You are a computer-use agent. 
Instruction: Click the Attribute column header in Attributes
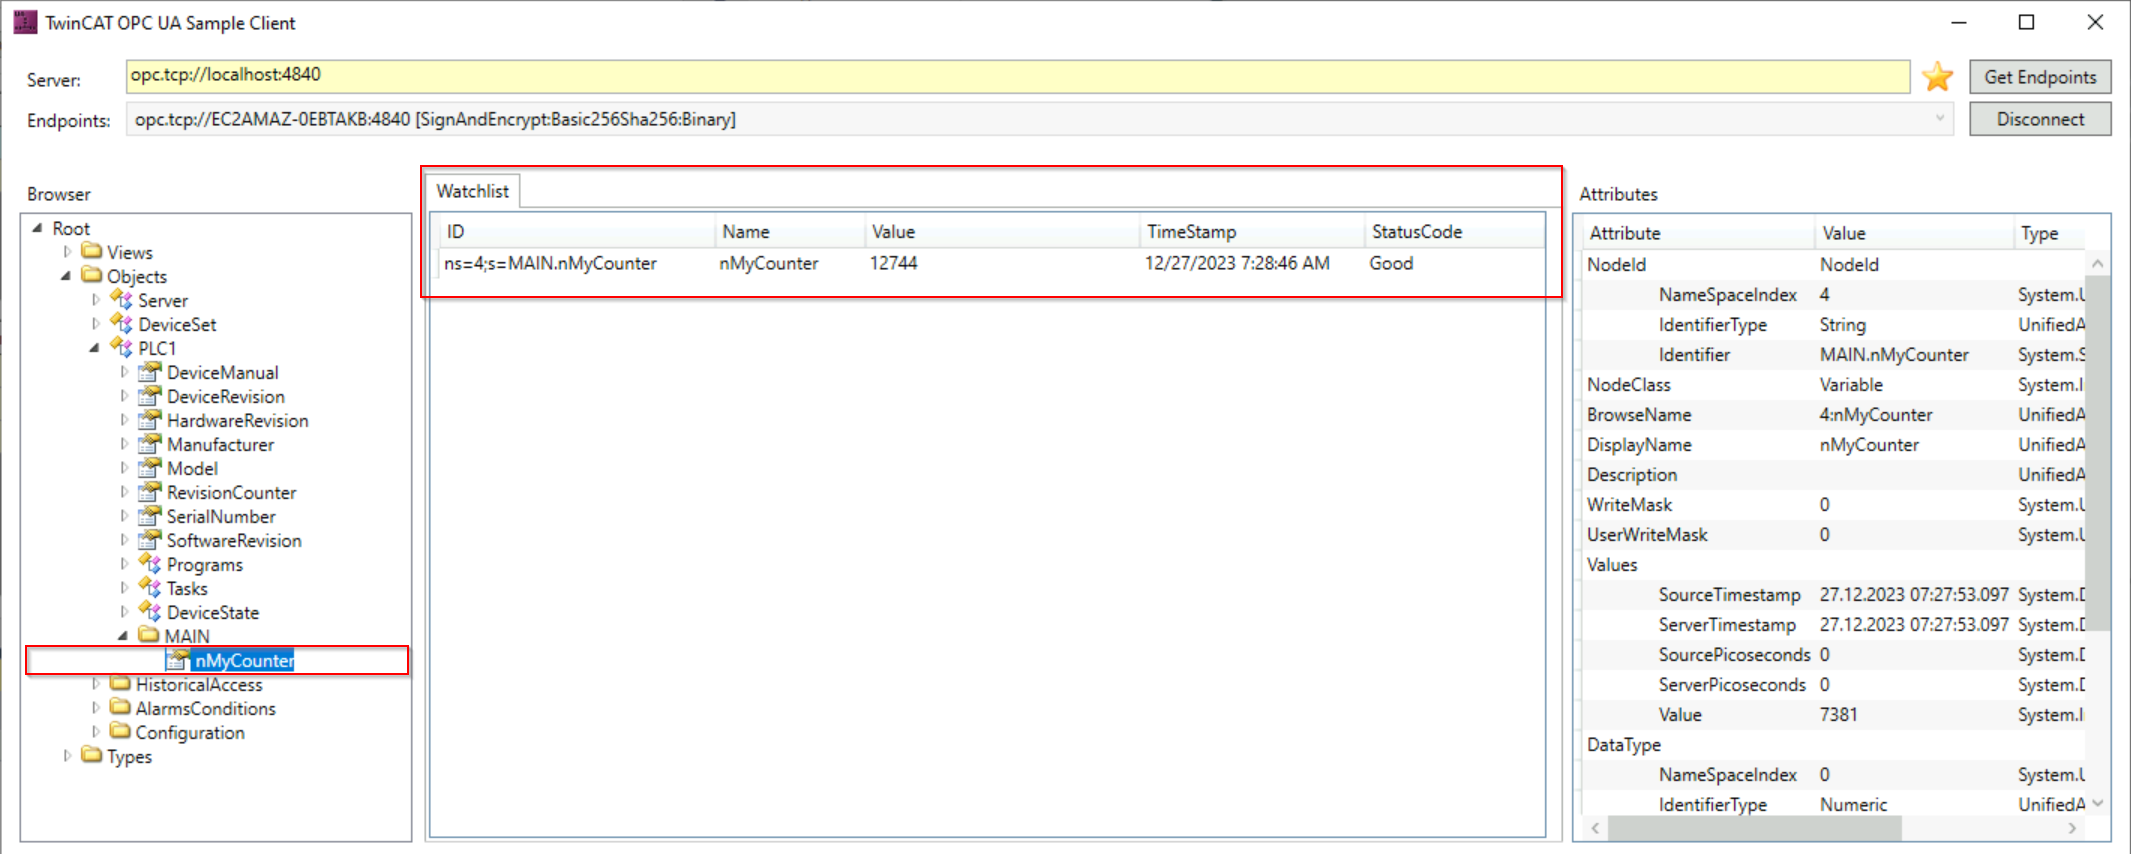[x=1697, y=233]
